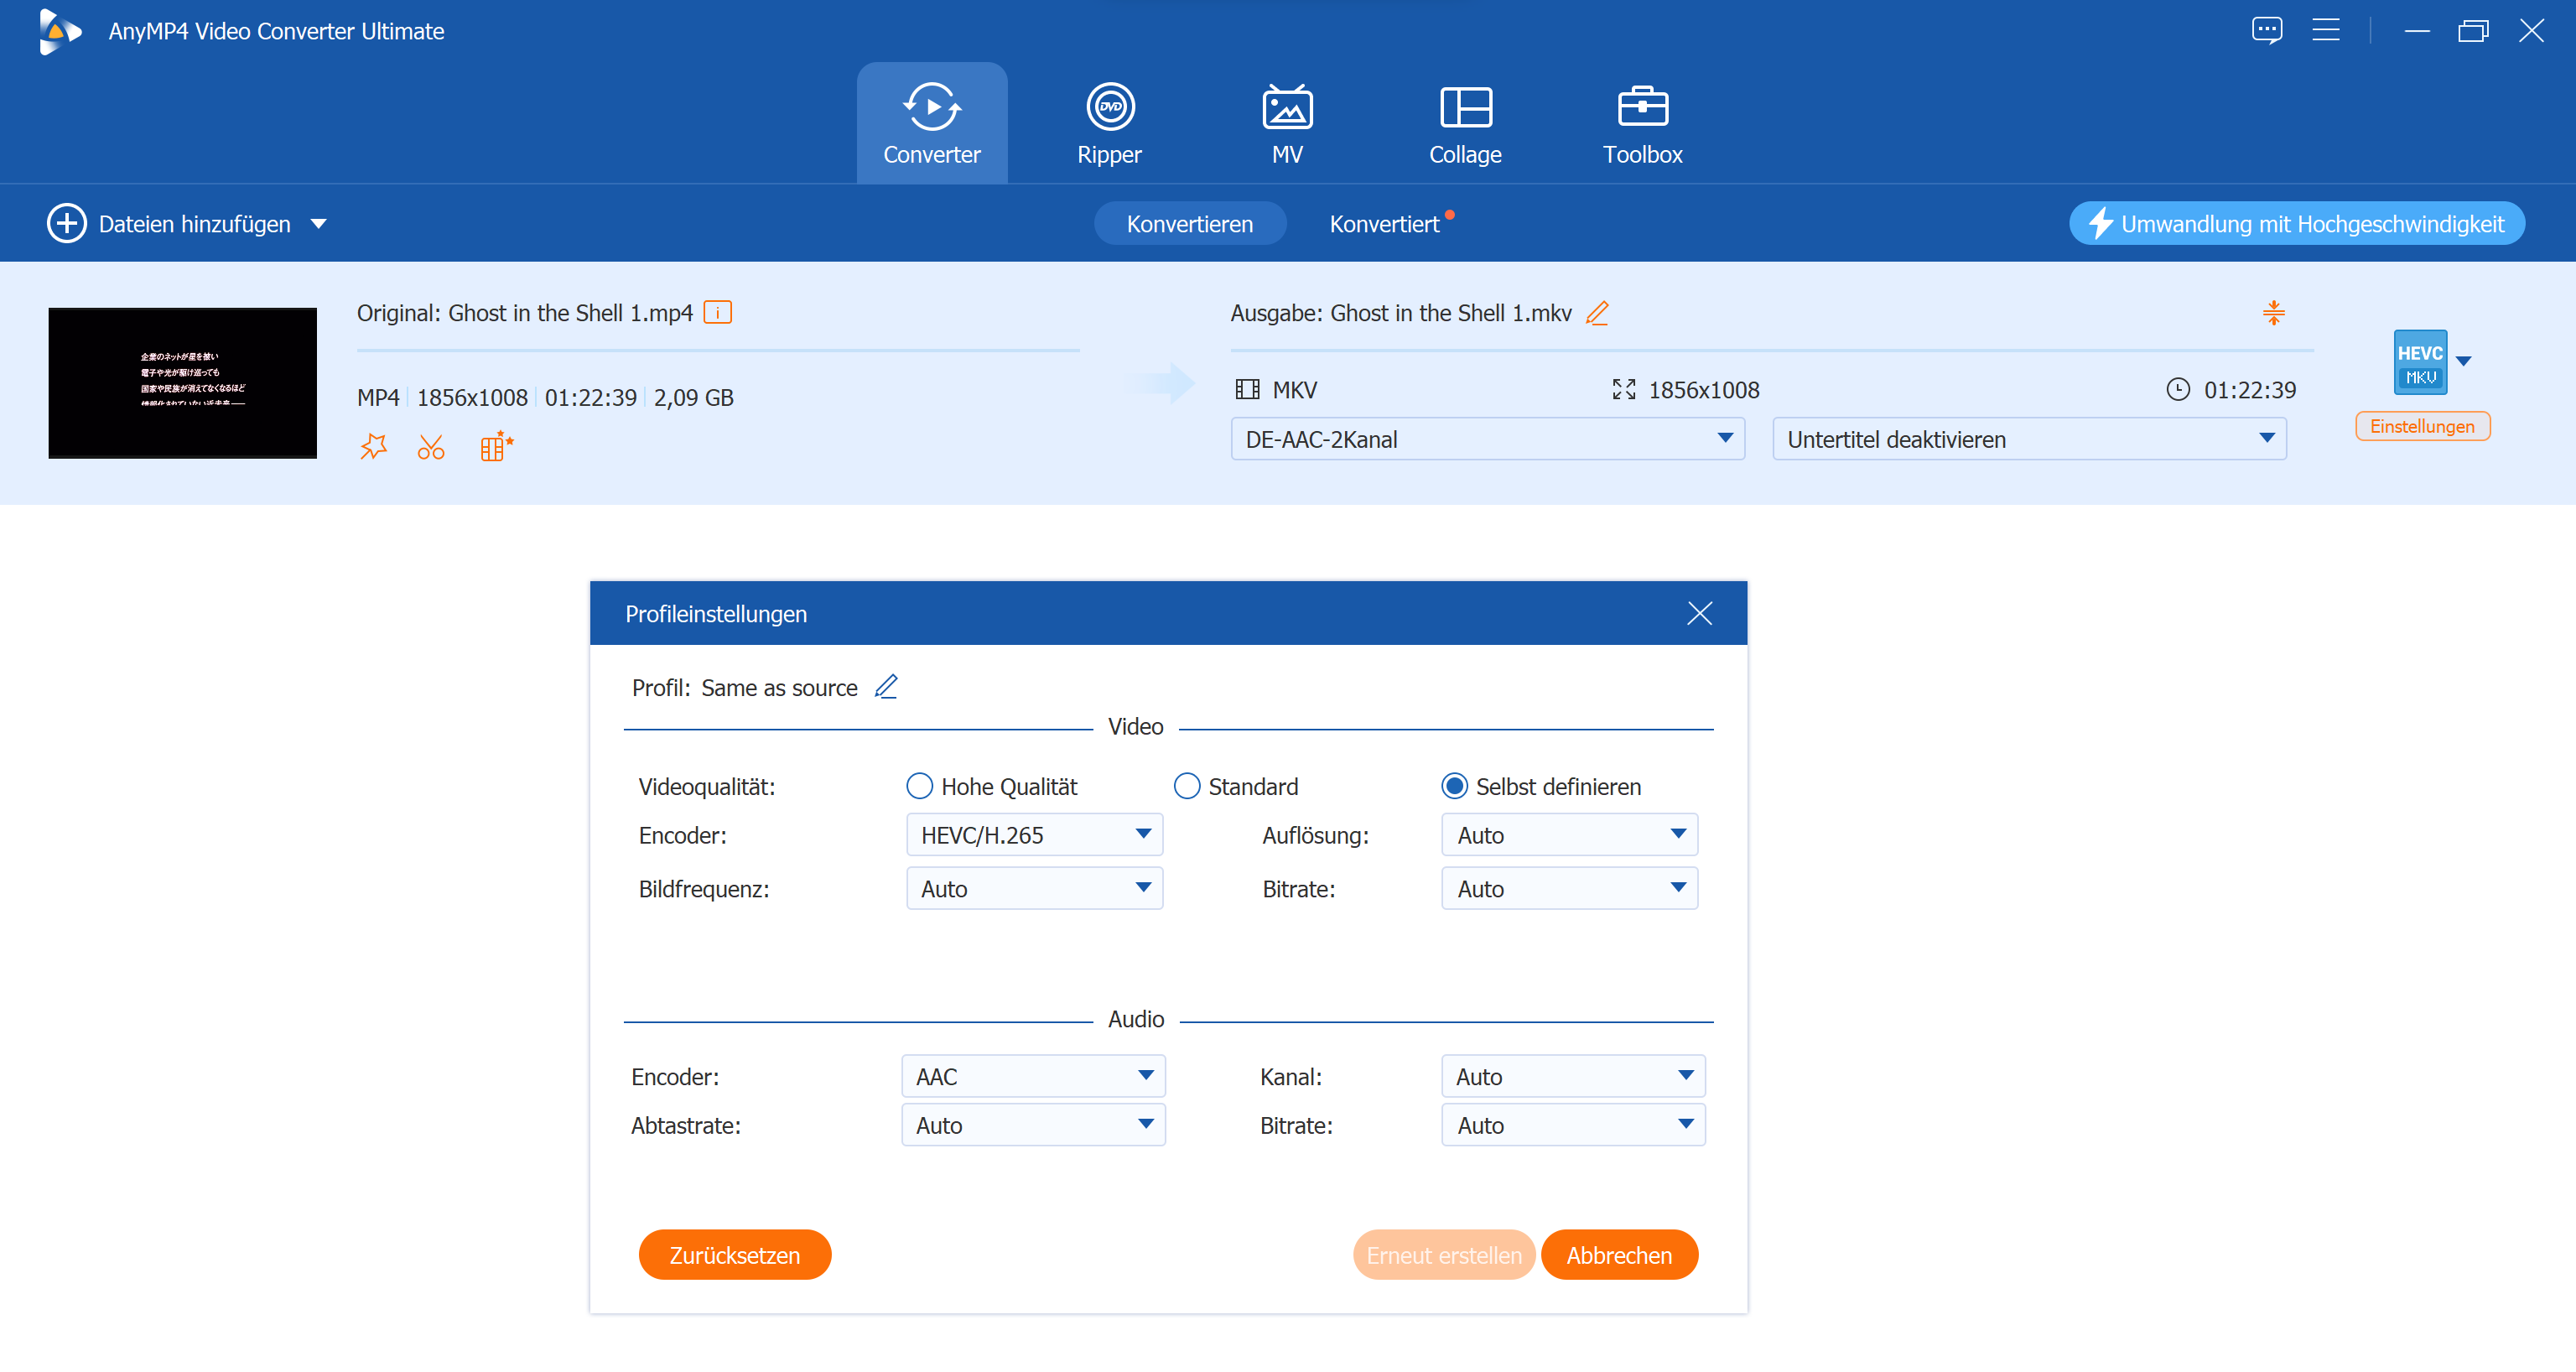This screenshot has height=1372, width=2576.
Task: Click the compress output icon
Action: pyautogui.click(x=2273, y=313)
